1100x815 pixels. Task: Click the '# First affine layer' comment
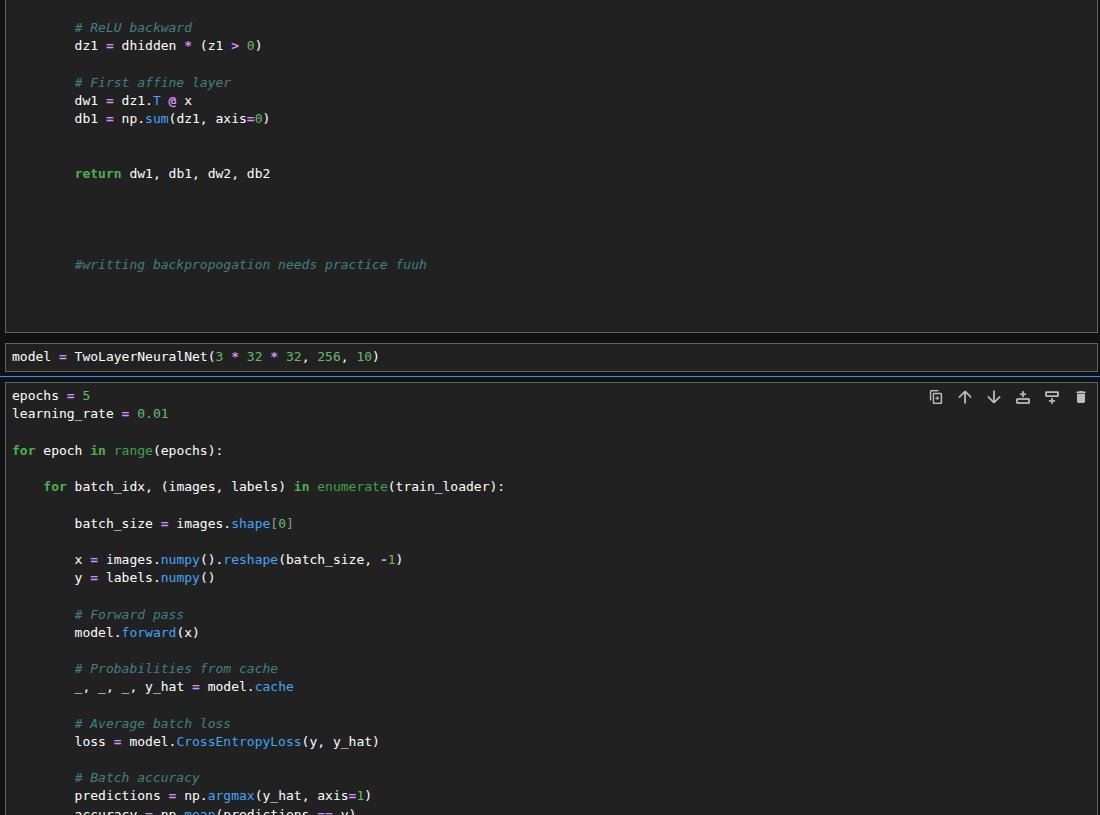coord(152,82)
